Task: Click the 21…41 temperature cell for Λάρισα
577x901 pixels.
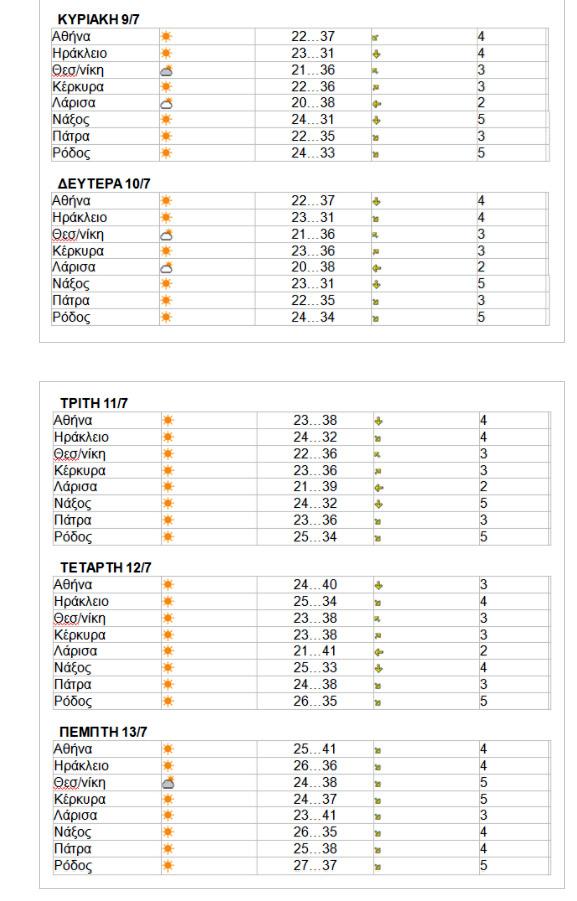Action: [315, 651]
